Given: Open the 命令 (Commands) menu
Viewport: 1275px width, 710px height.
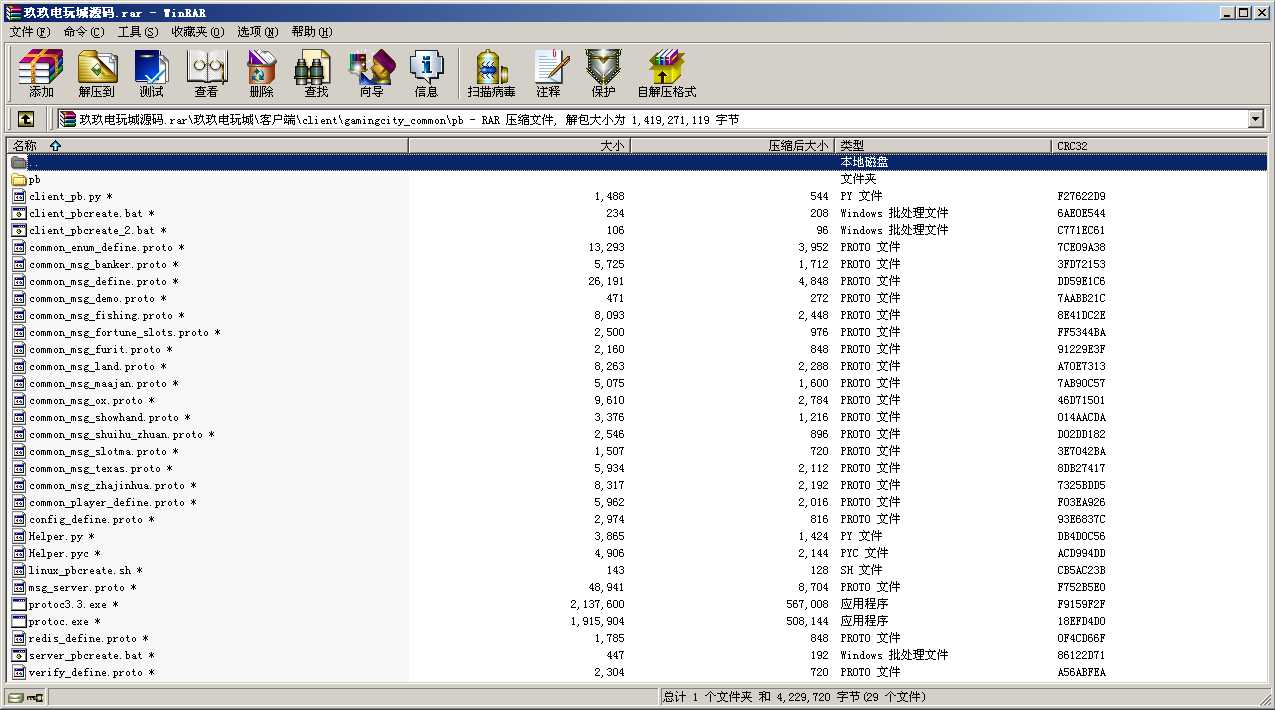Looking at the screenshot, I should pos(84,32).
